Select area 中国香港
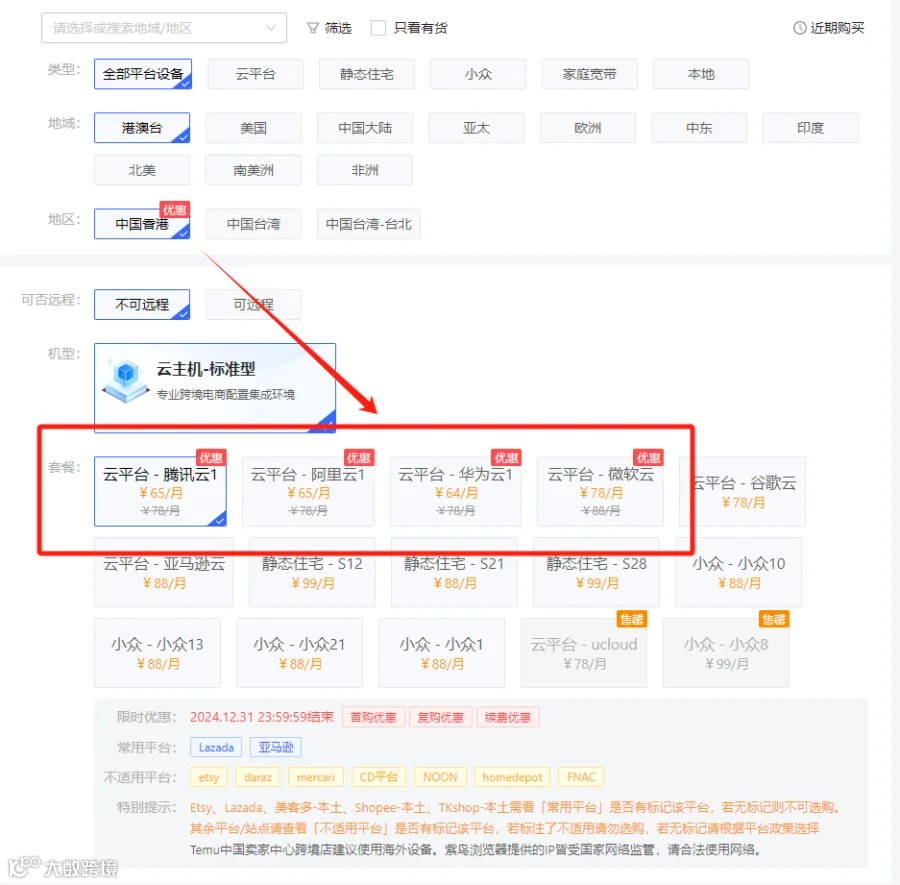Viewport: 900px width, 885px height. pyautogui.click(x=142, y=224)
